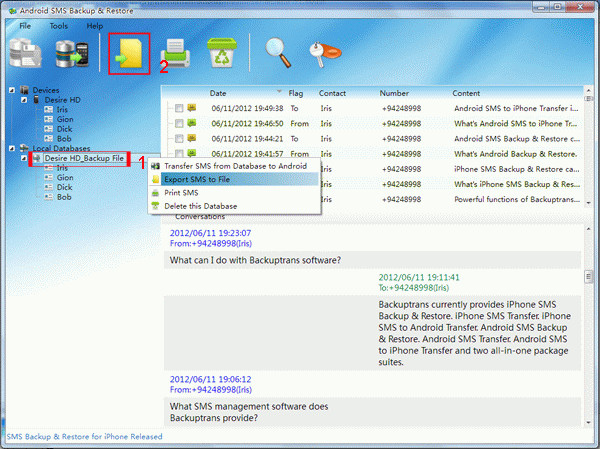Viewport: 600px width, 449px height.
Task: Click scroll-up arrow of message list scrollbar
Action: [589, 90]
